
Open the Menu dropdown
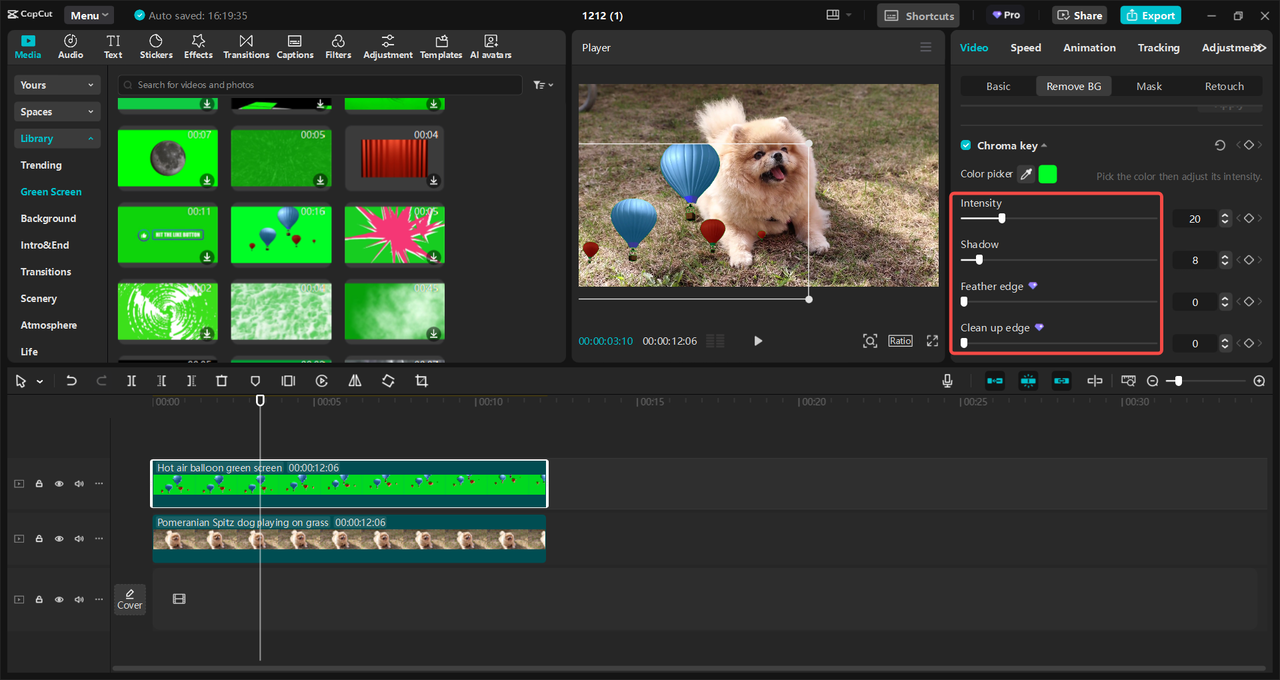pyautogui.click(x=89, y=15)
